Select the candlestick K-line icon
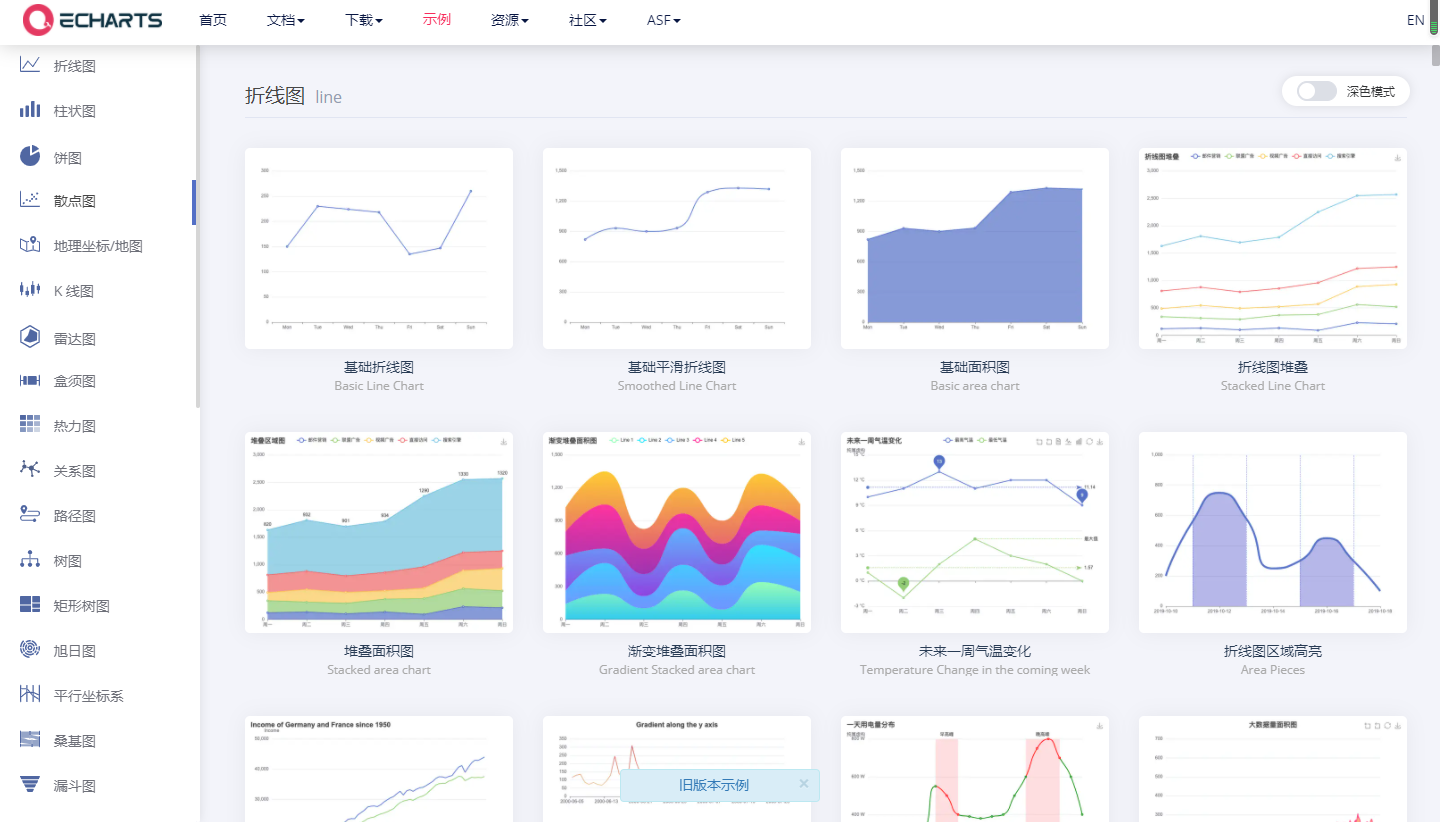 click(30, 290)
